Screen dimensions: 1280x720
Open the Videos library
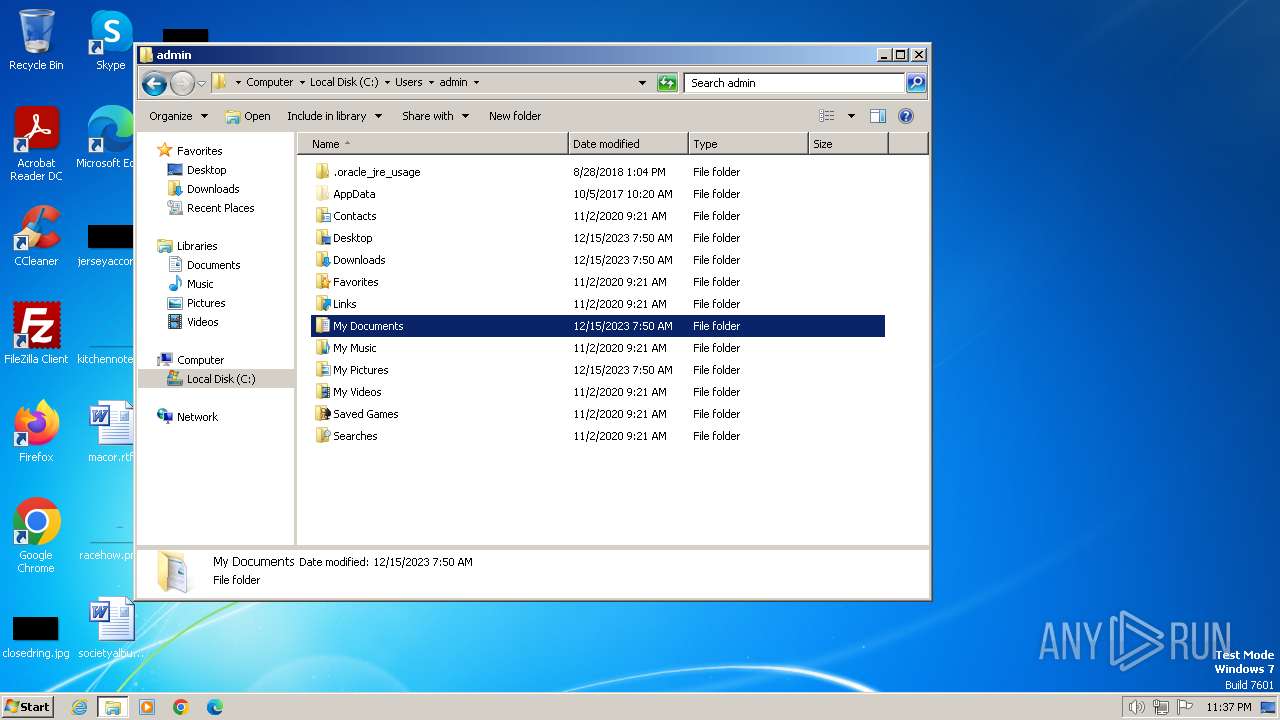tap(202, 322)
